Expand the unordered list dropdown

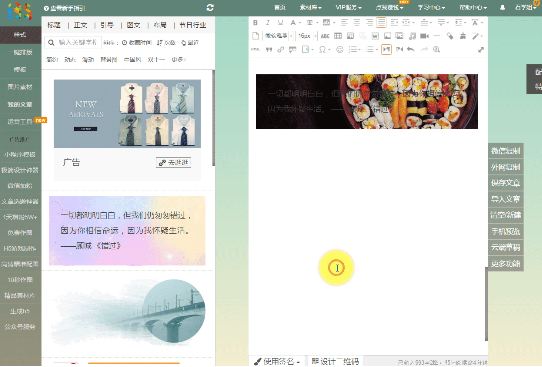click(377, 50)
